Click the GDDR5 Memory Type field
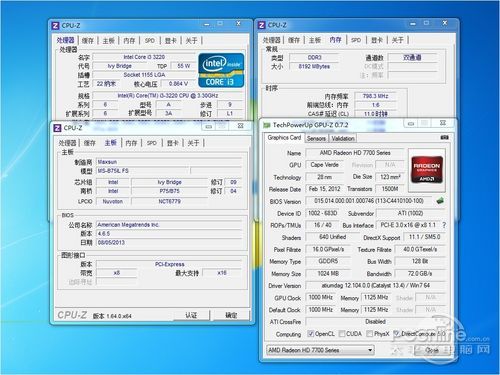The width and height of the screenshot is (500, 375). pos(328,261)
